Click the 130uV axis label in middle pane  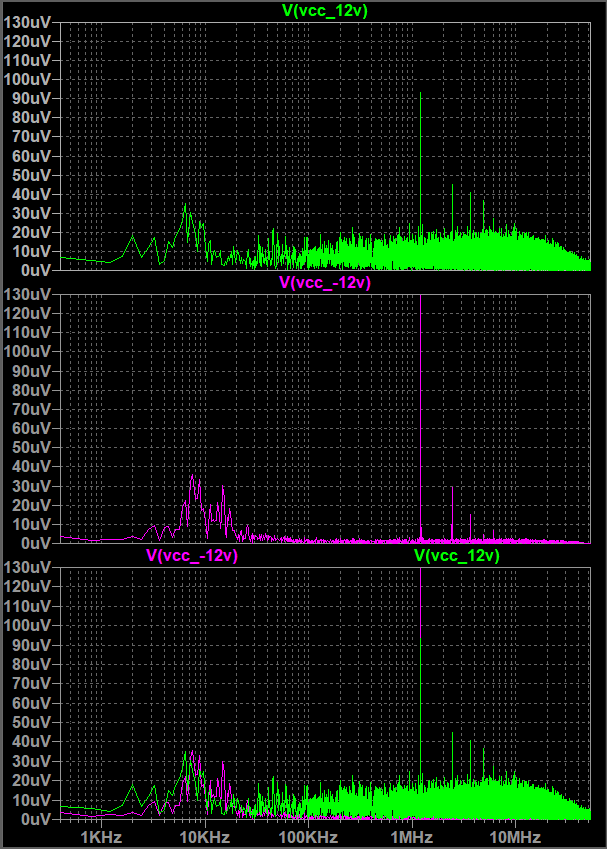[x=27, y=295]
